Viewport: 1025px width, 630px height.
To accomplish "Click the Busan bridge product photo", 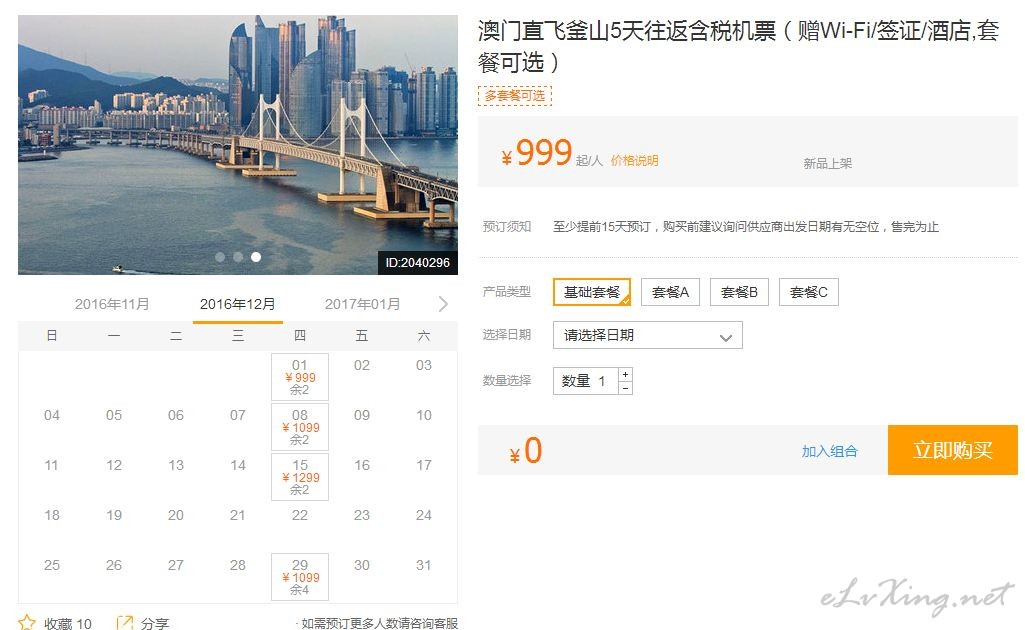I will [x=238, y=144].
